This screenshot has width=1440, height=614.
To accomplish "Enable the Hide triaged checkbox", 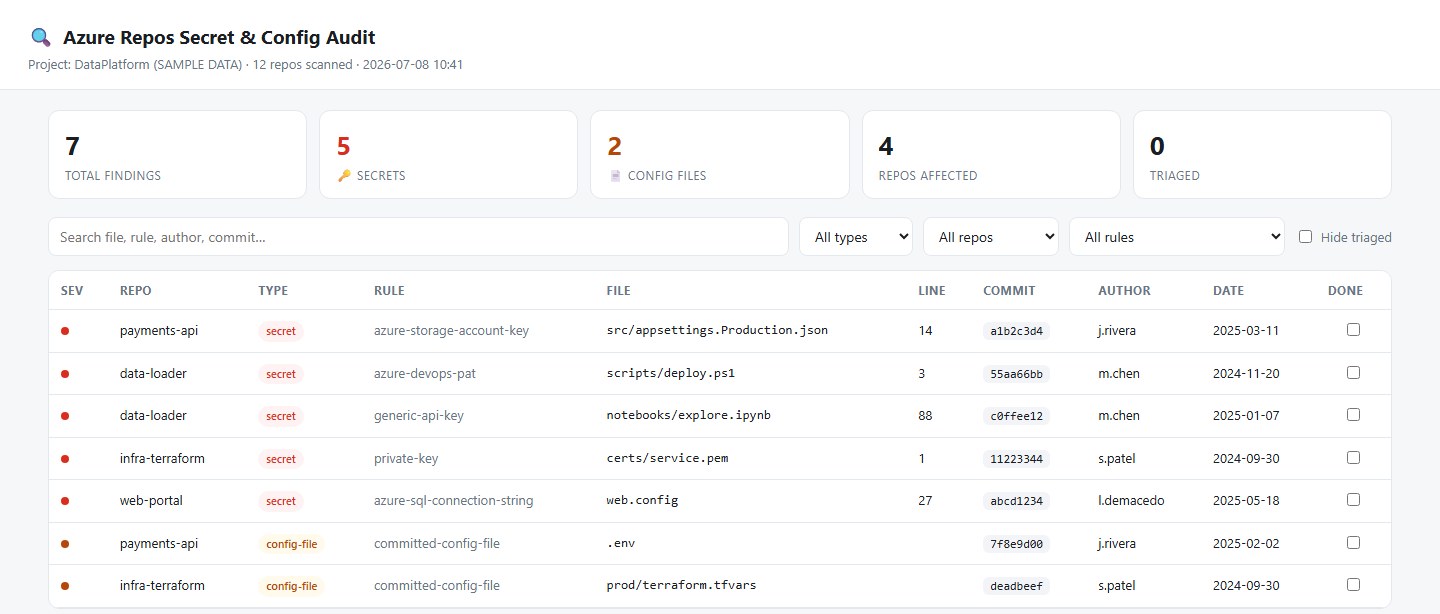I will (x=1305, y=237).
